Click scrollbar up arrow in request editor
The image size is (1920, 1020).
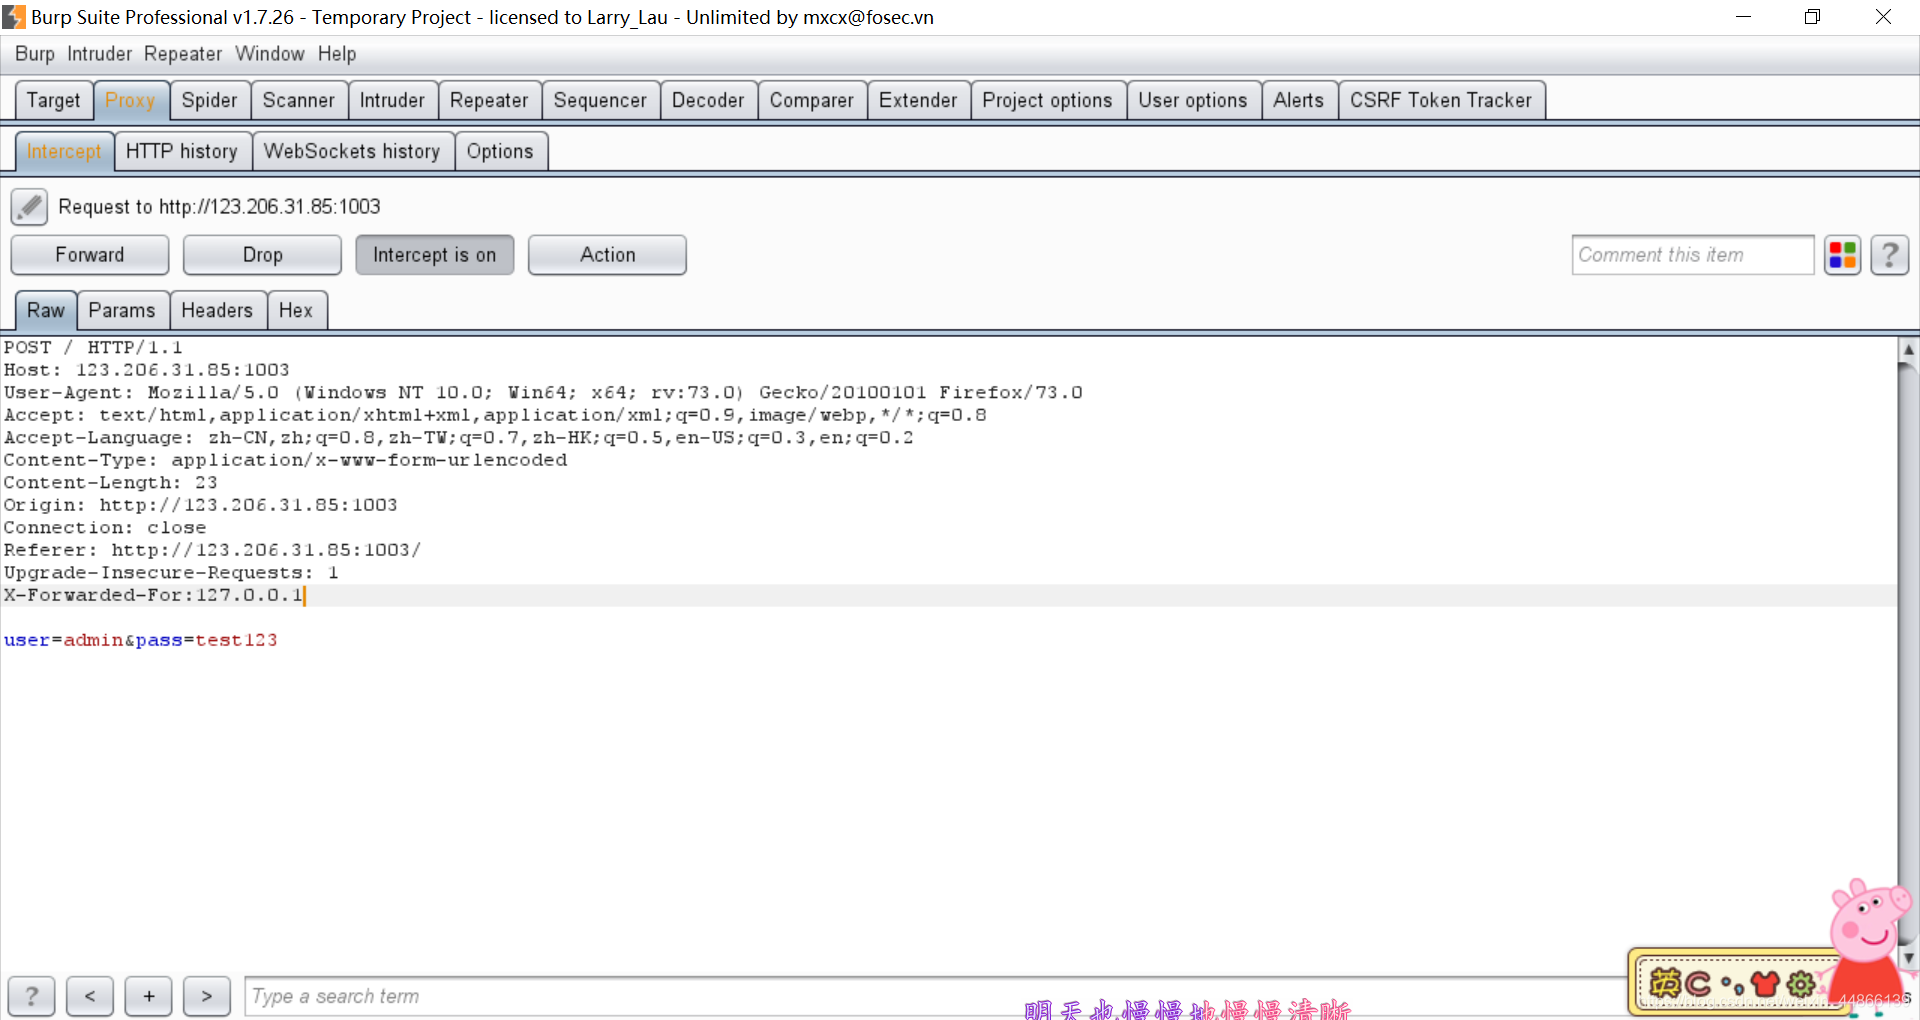pos(1908,349)
